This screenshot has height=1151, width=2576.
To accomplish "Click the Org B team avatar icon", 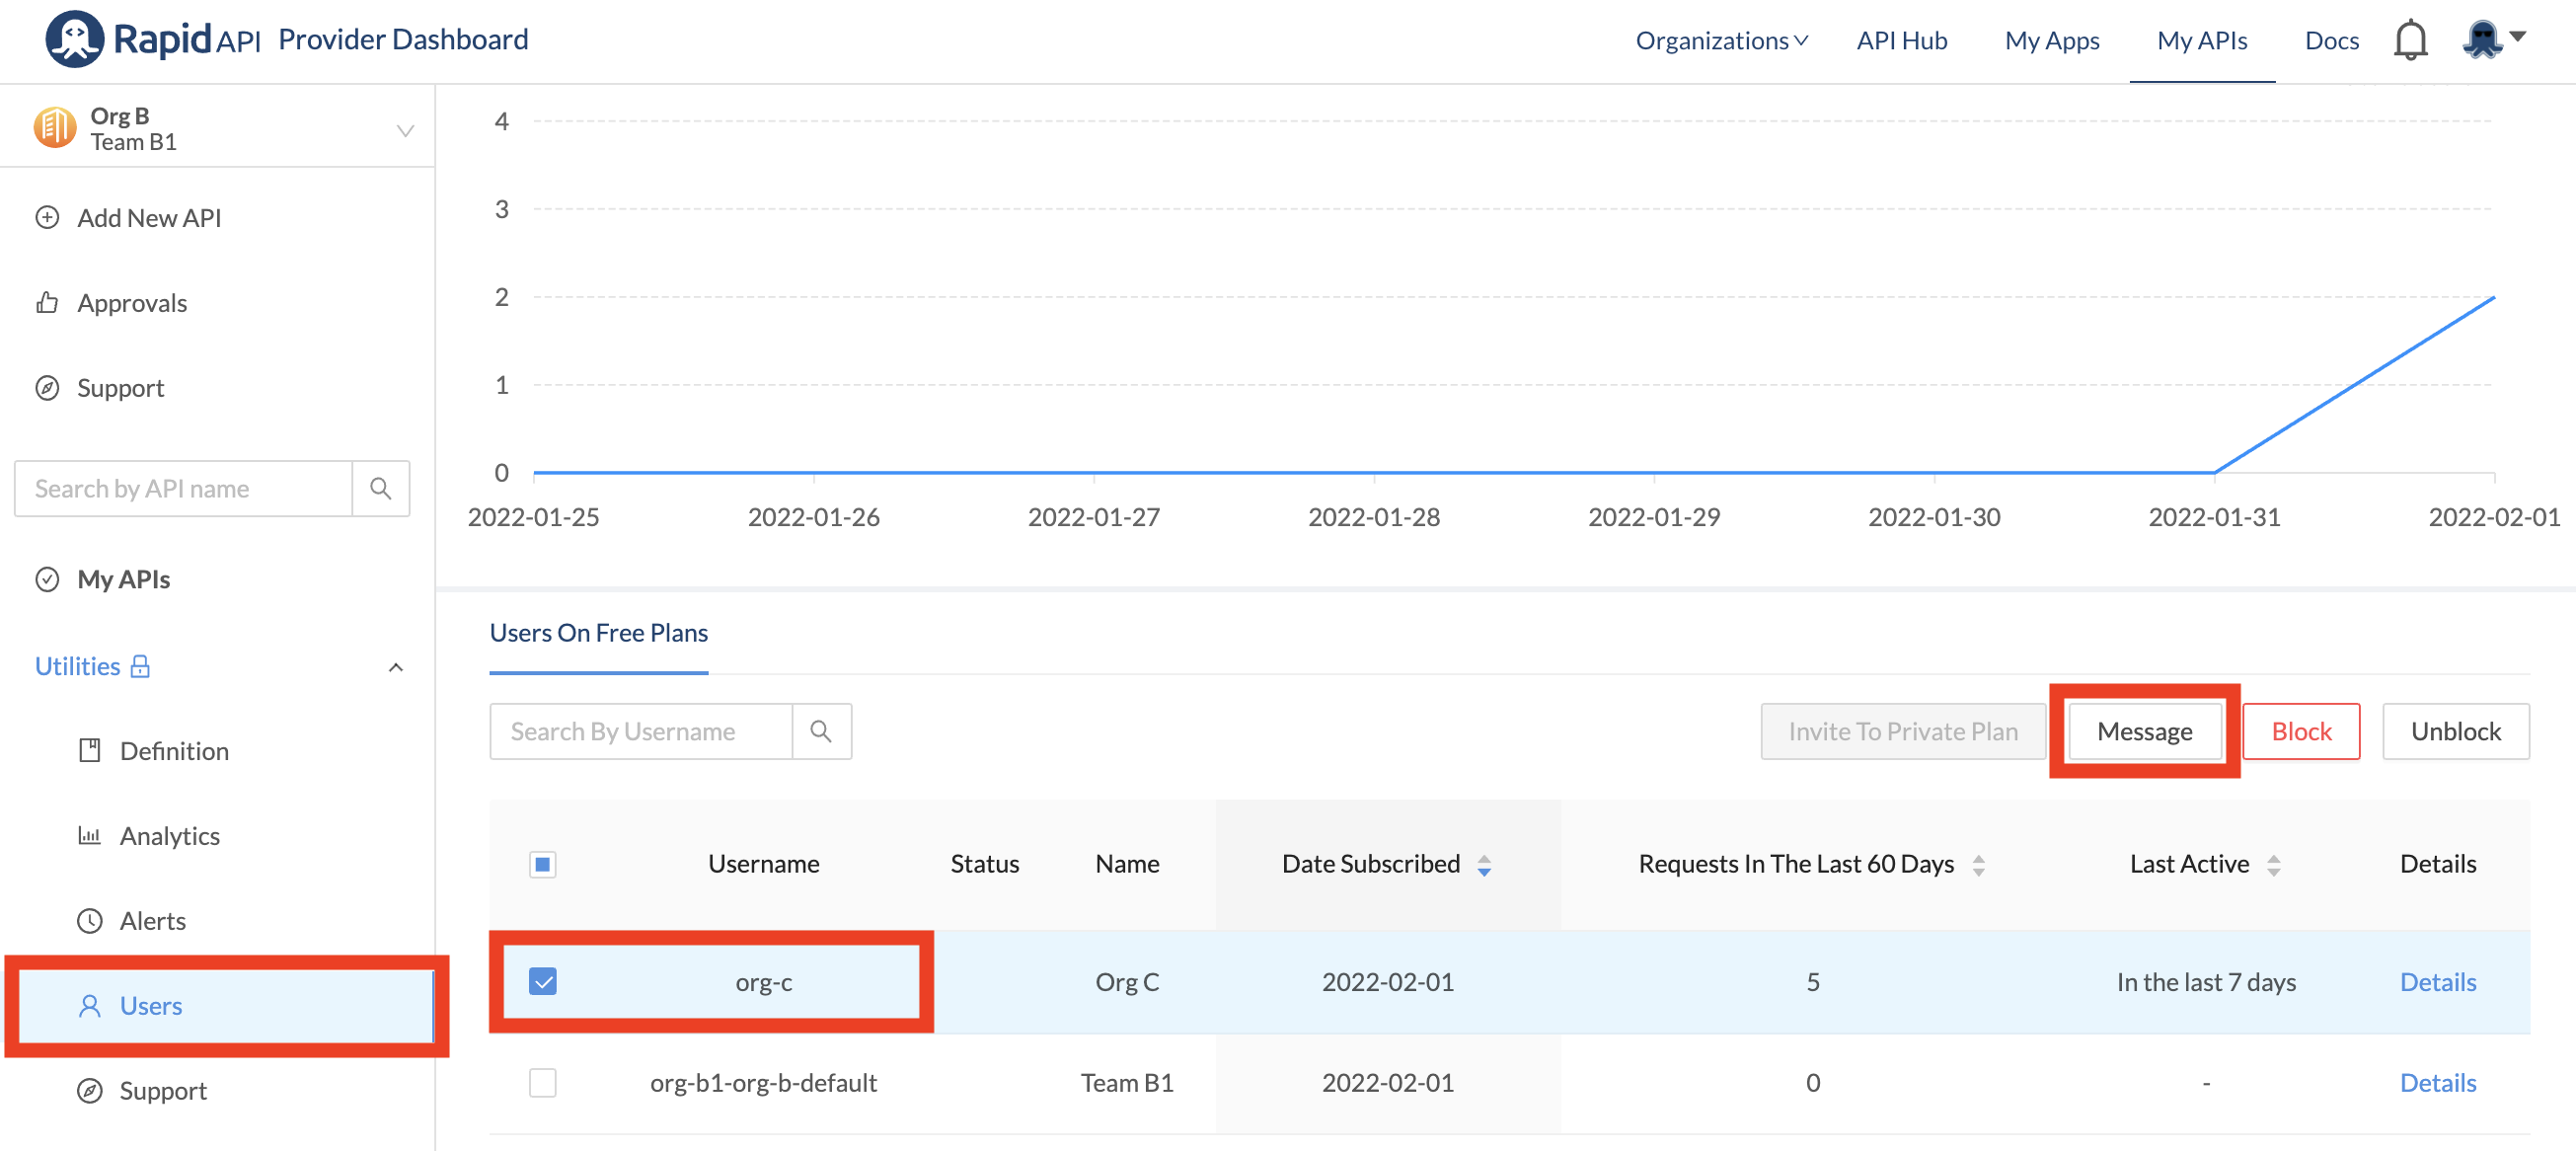I will click(x=55, y=128).
